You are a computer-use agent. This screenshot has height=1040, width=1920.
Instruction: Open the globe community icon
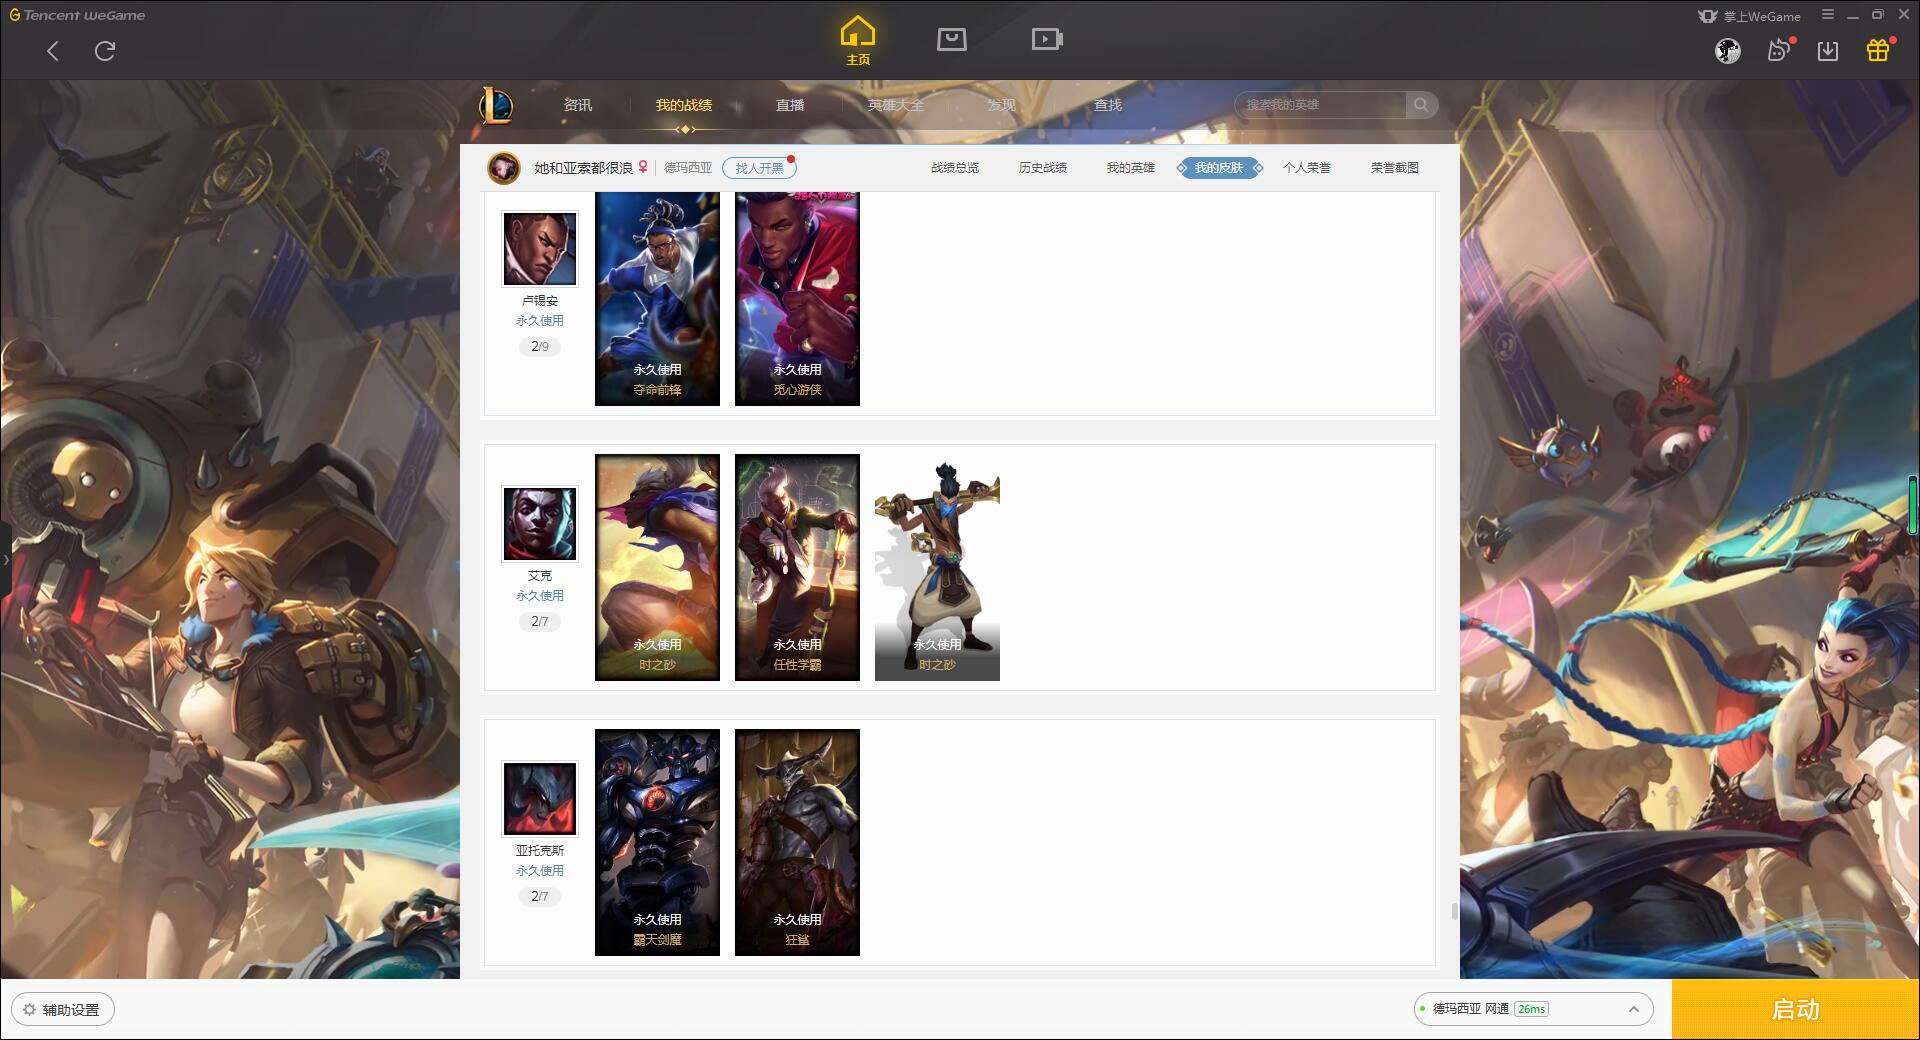point(1728,51)
